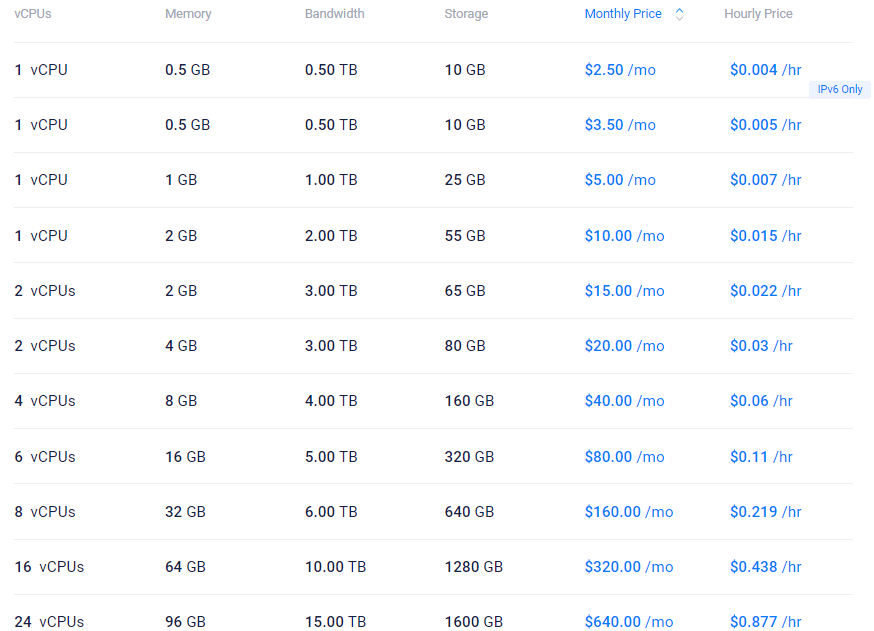
Task: Choose the $5.00 /mo plan price
Action: (620, 180)
